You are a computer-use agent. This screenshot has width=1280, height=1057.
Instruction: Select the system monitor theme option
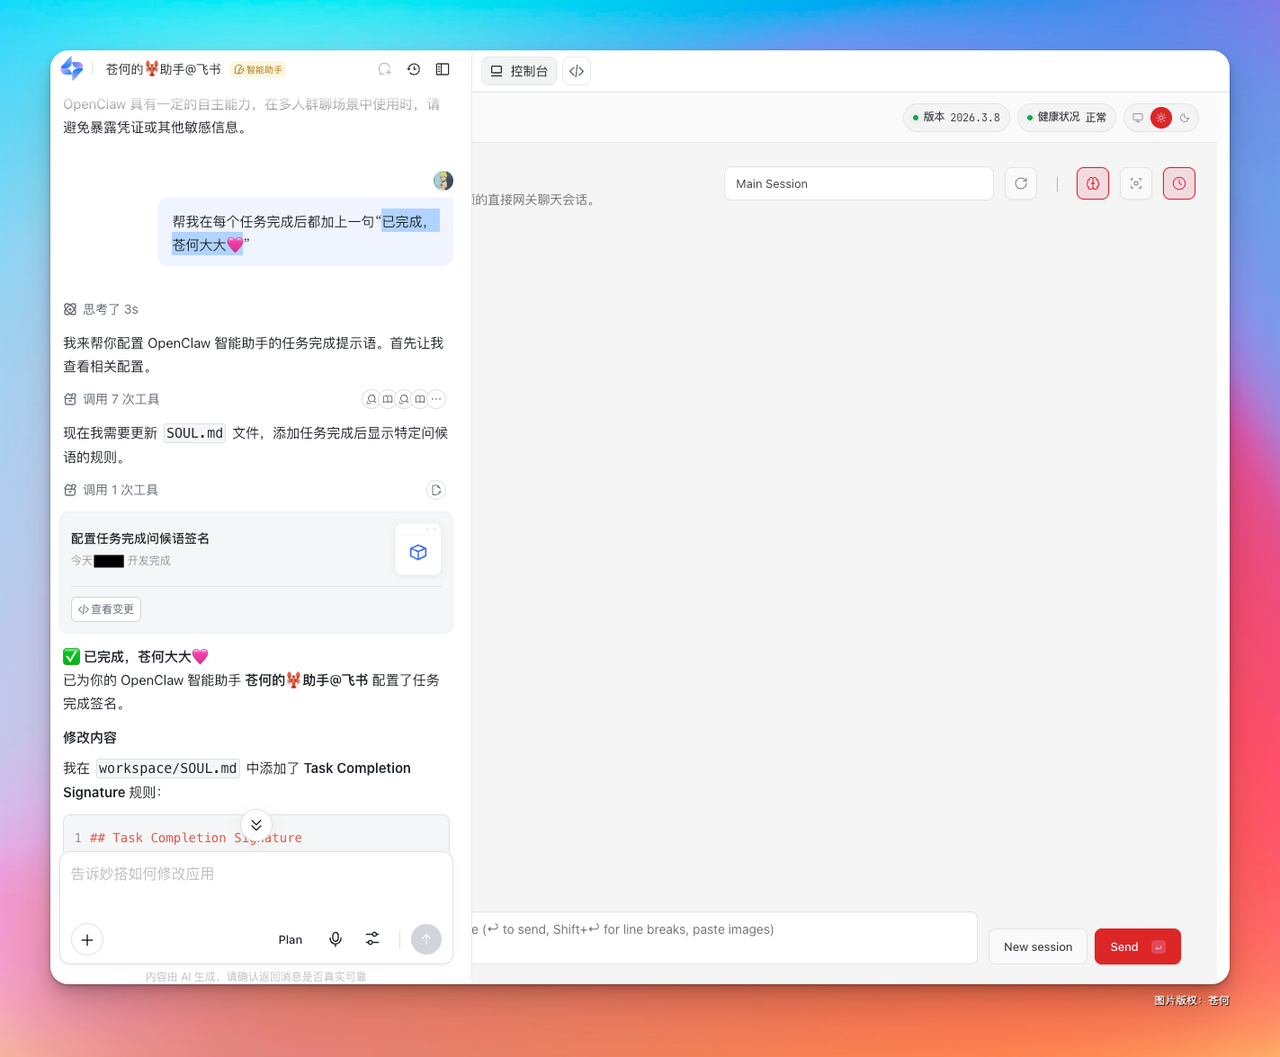1138,118
